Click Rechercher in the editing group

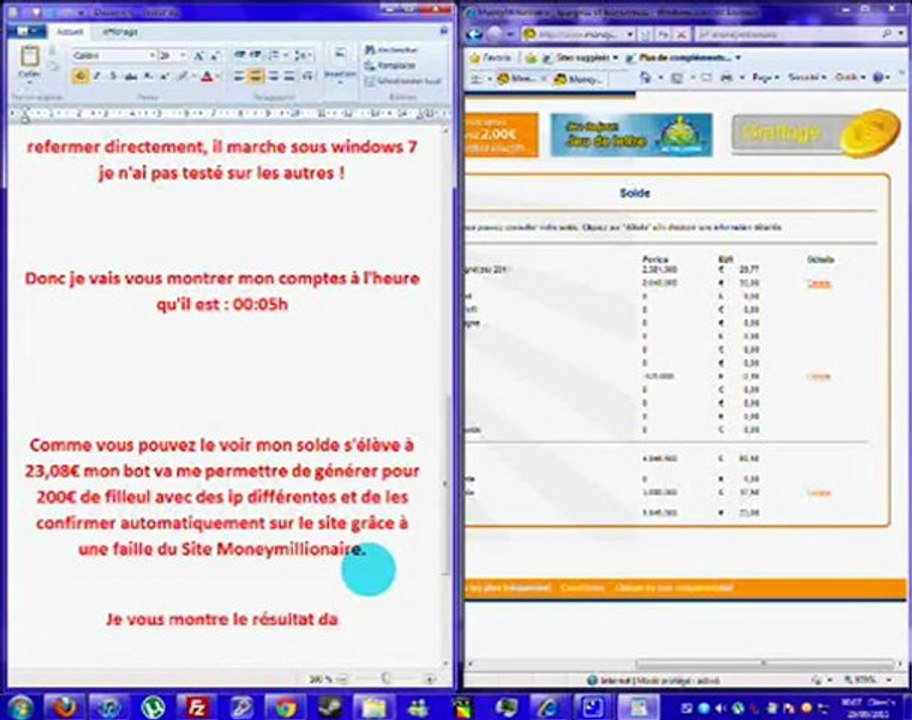tap(391, 50)
